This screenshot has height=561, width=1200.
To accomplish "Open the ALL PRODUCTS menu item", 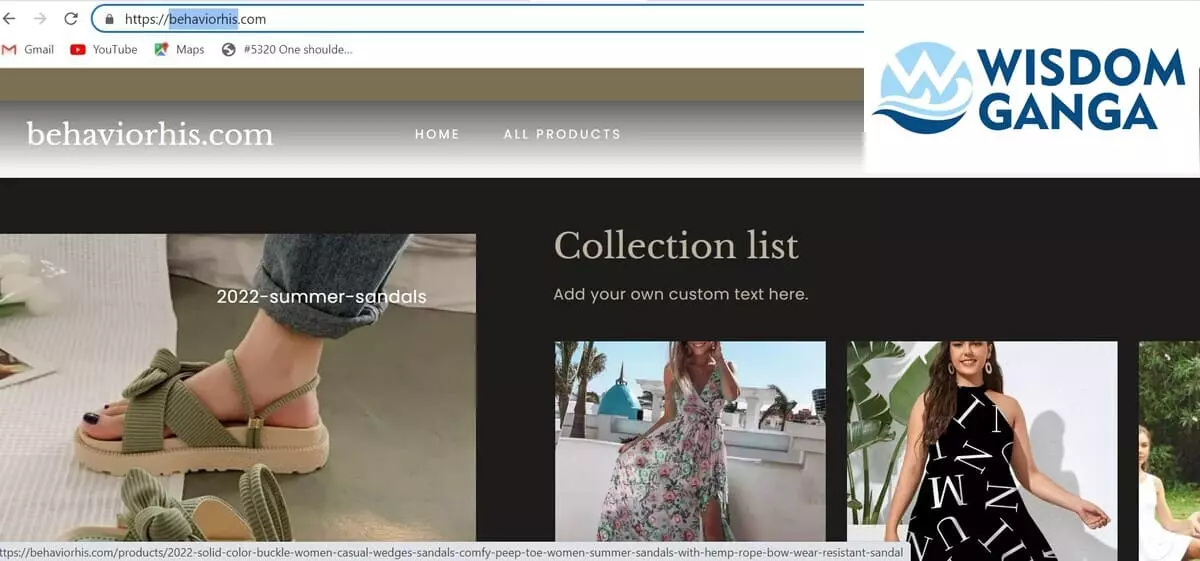I will 562,134.
